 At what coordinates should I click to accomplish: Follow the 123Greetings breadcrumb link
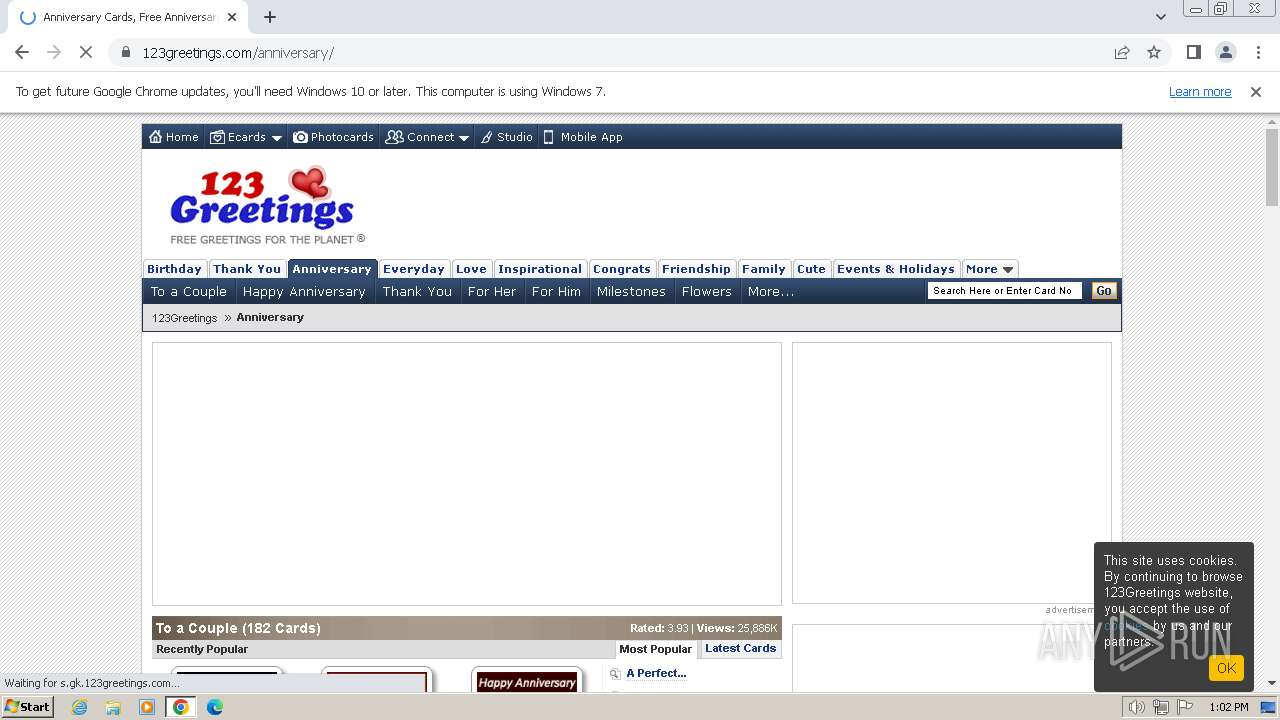[x=185, y=318]
